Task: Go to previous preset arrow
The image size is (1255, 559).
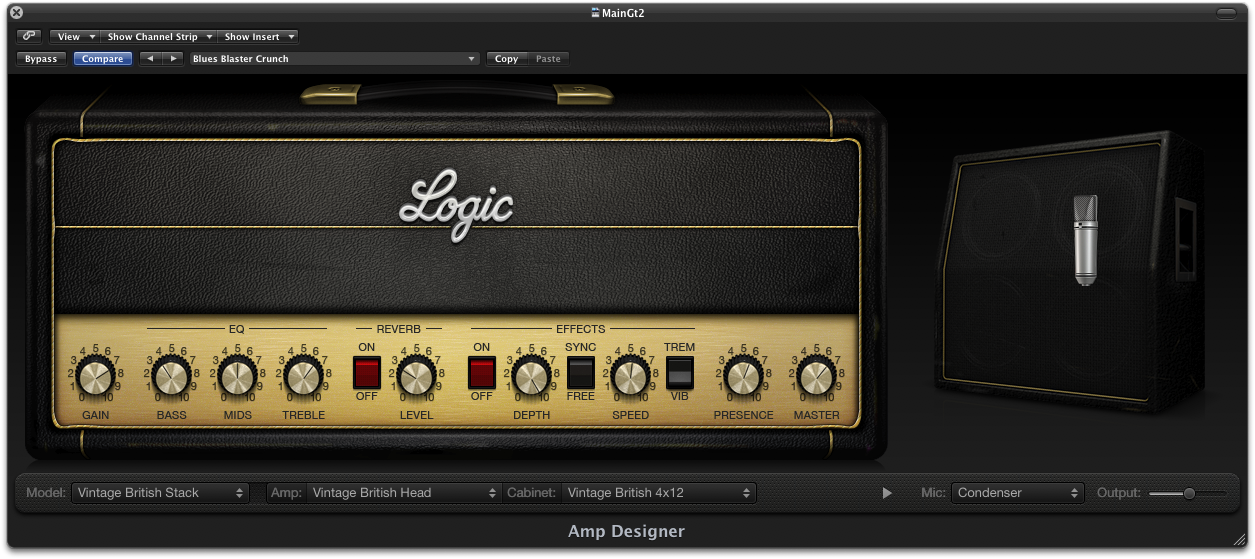Action: coord(150,59)
